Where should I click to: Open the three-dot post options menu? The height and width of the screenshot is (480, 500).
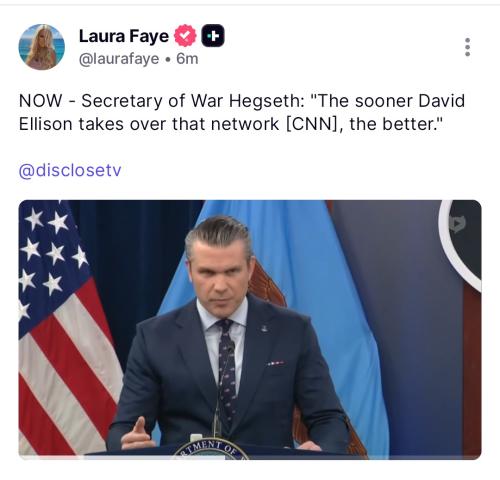[x=467, y=47]
